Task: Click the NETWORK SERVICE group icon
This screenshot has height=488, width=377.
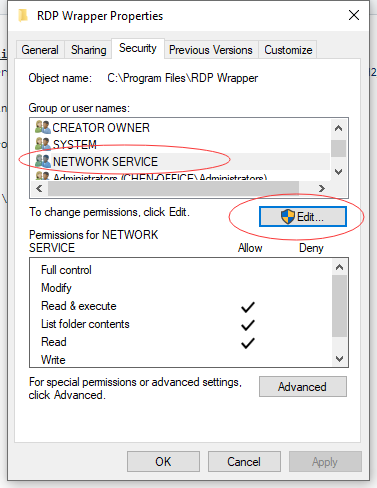Action: (43, 161)
